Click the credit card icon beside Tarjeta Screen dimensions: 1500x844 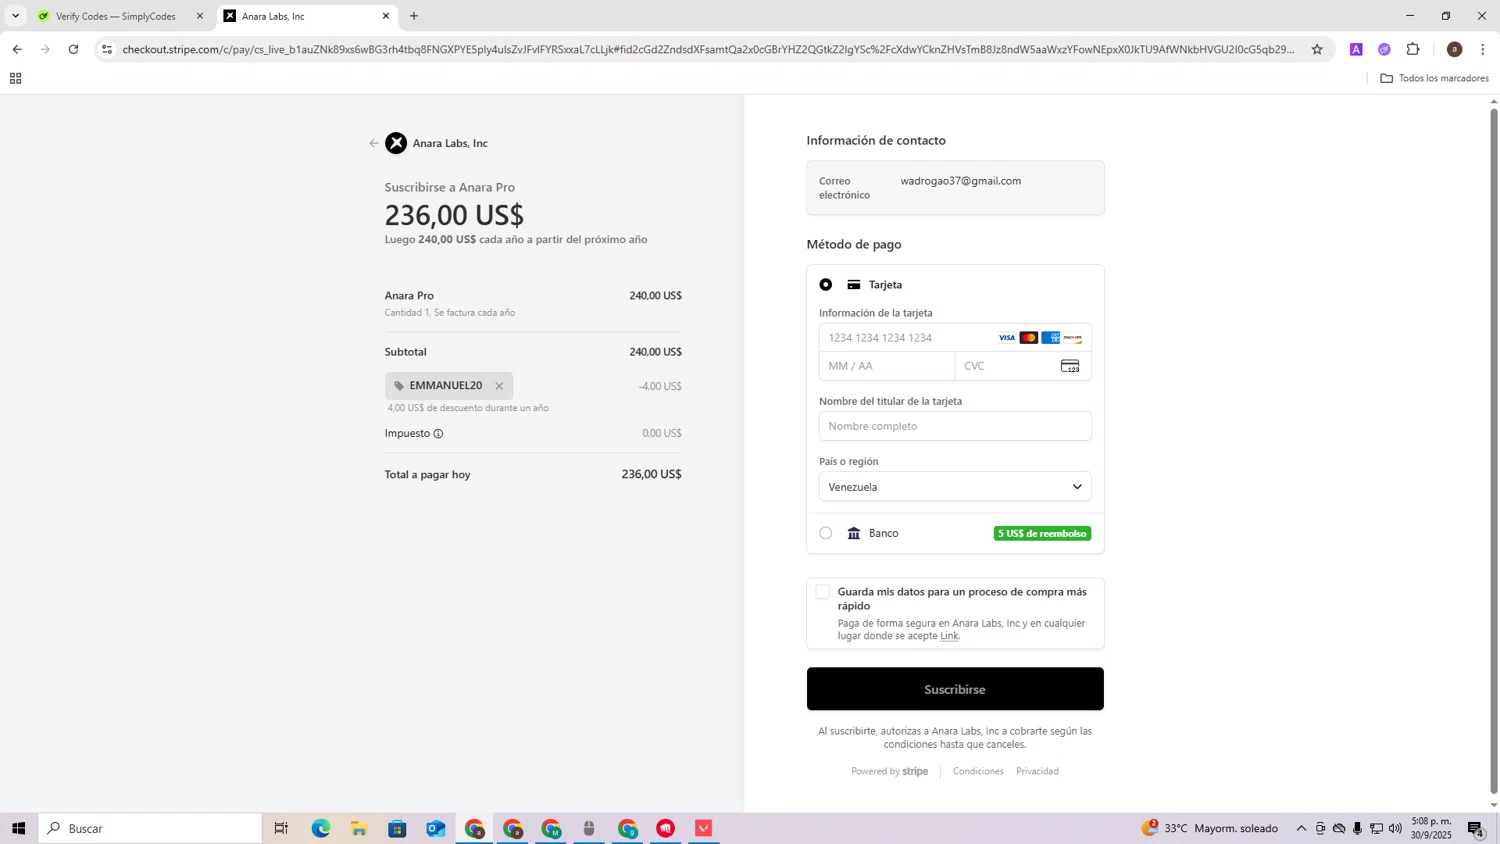[854, 285]
